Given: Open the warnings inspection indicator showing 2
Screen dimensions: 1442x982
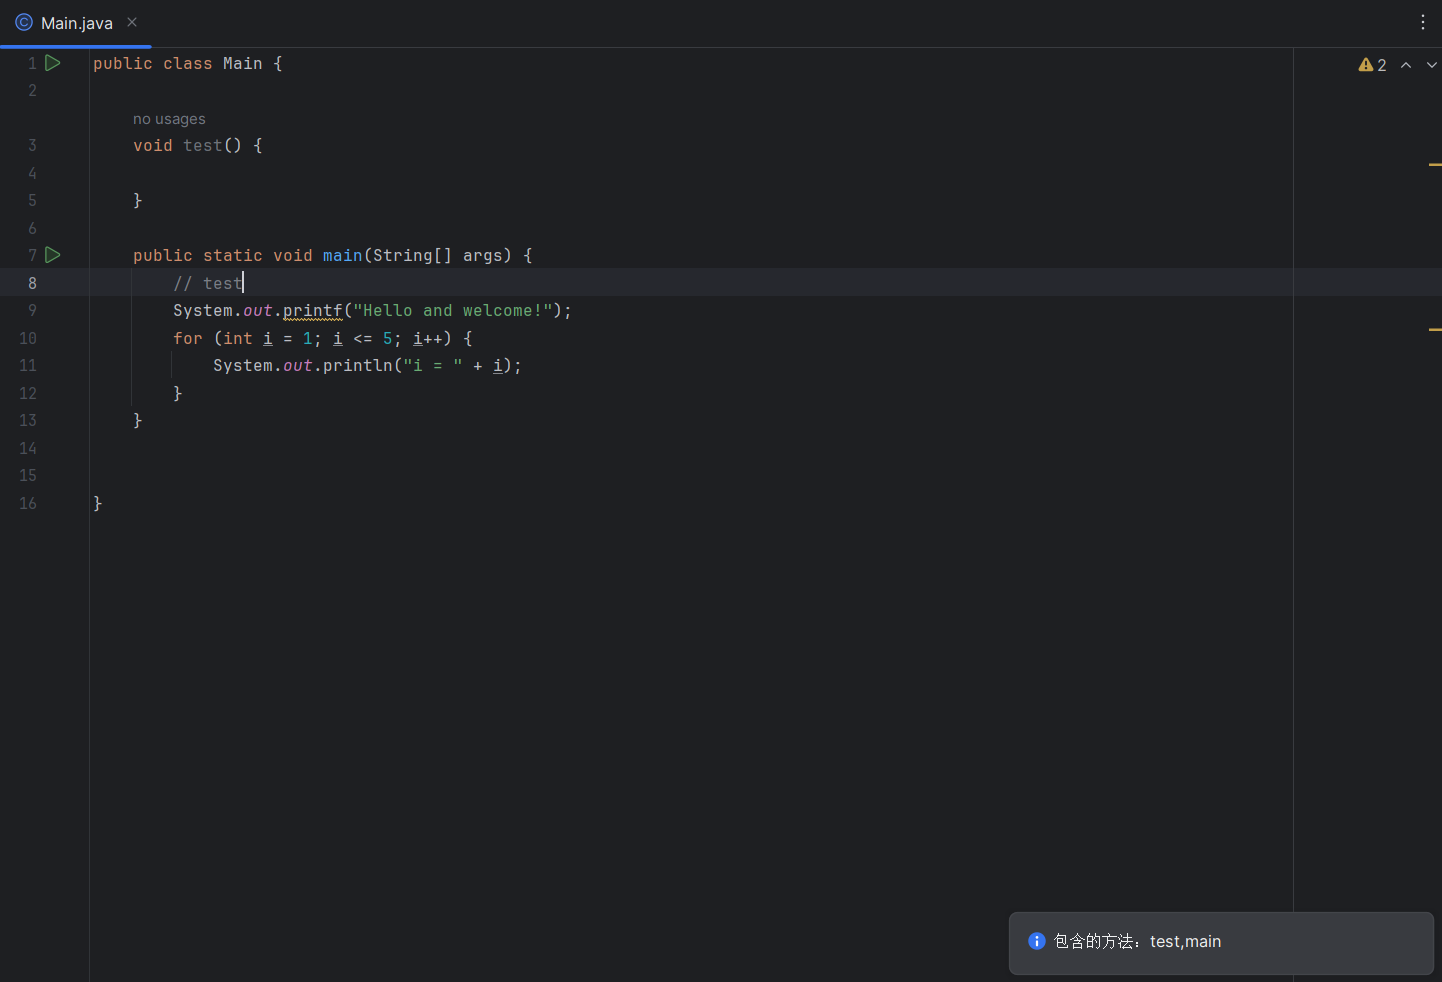Looking at the screenshot, I should tap(1372, 65).
